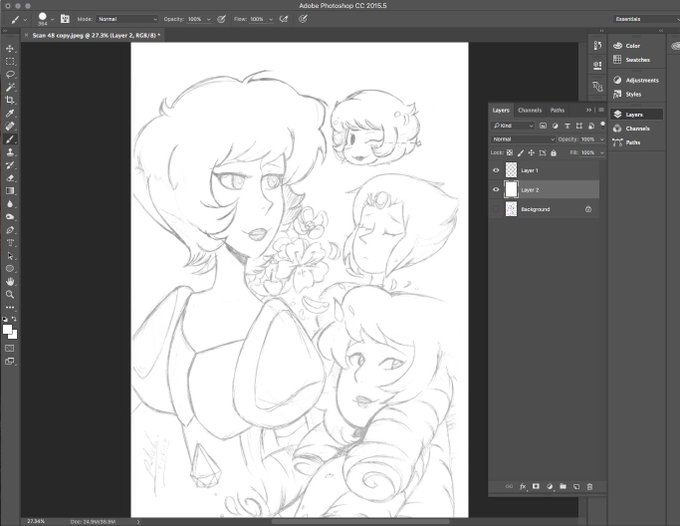The width and height of the screenshot is (680, 526).
Task: Toggle pressure for size
Action: (303, 19)
